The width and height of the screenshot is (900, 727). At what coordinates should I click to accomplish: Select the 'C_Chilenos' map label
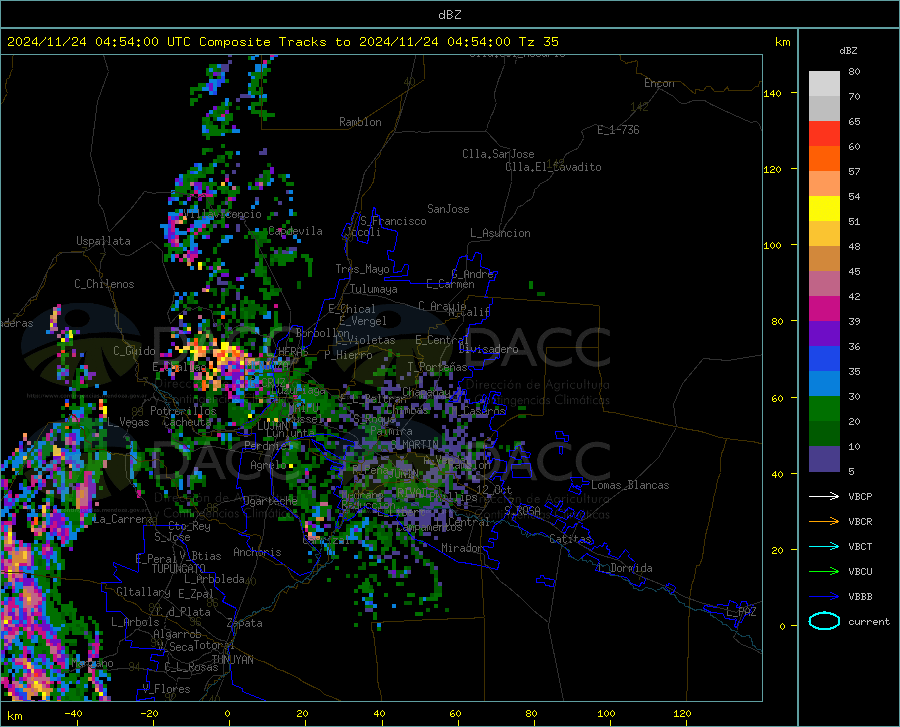coord(104,284)
